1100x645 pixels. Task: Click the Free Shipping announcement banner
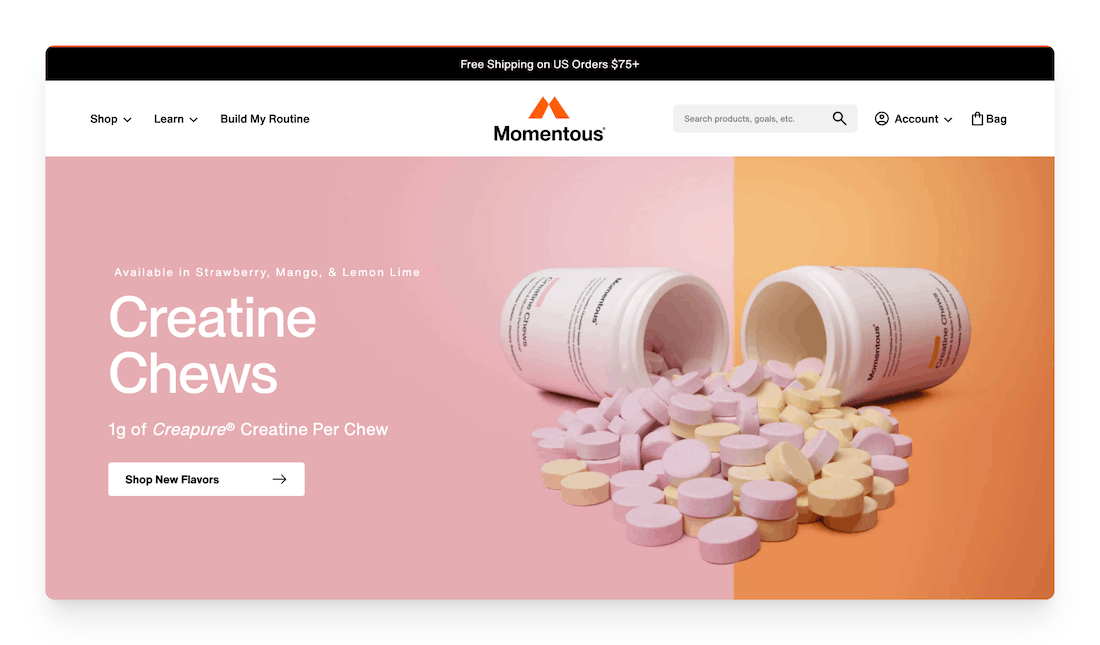click(550, 64)
